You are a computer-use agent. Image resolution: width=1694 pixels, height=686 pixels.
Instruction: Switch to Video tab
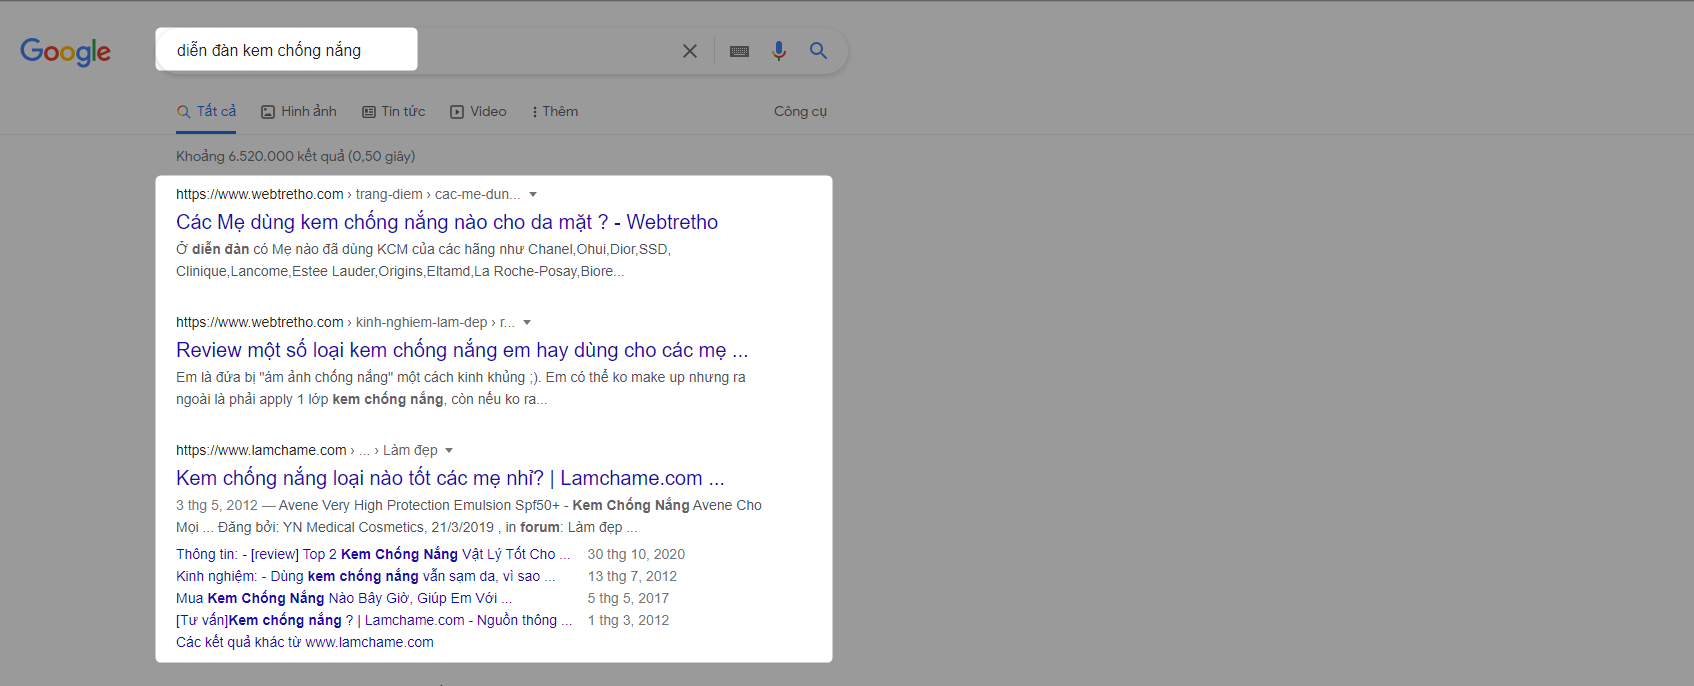(479, 111)
